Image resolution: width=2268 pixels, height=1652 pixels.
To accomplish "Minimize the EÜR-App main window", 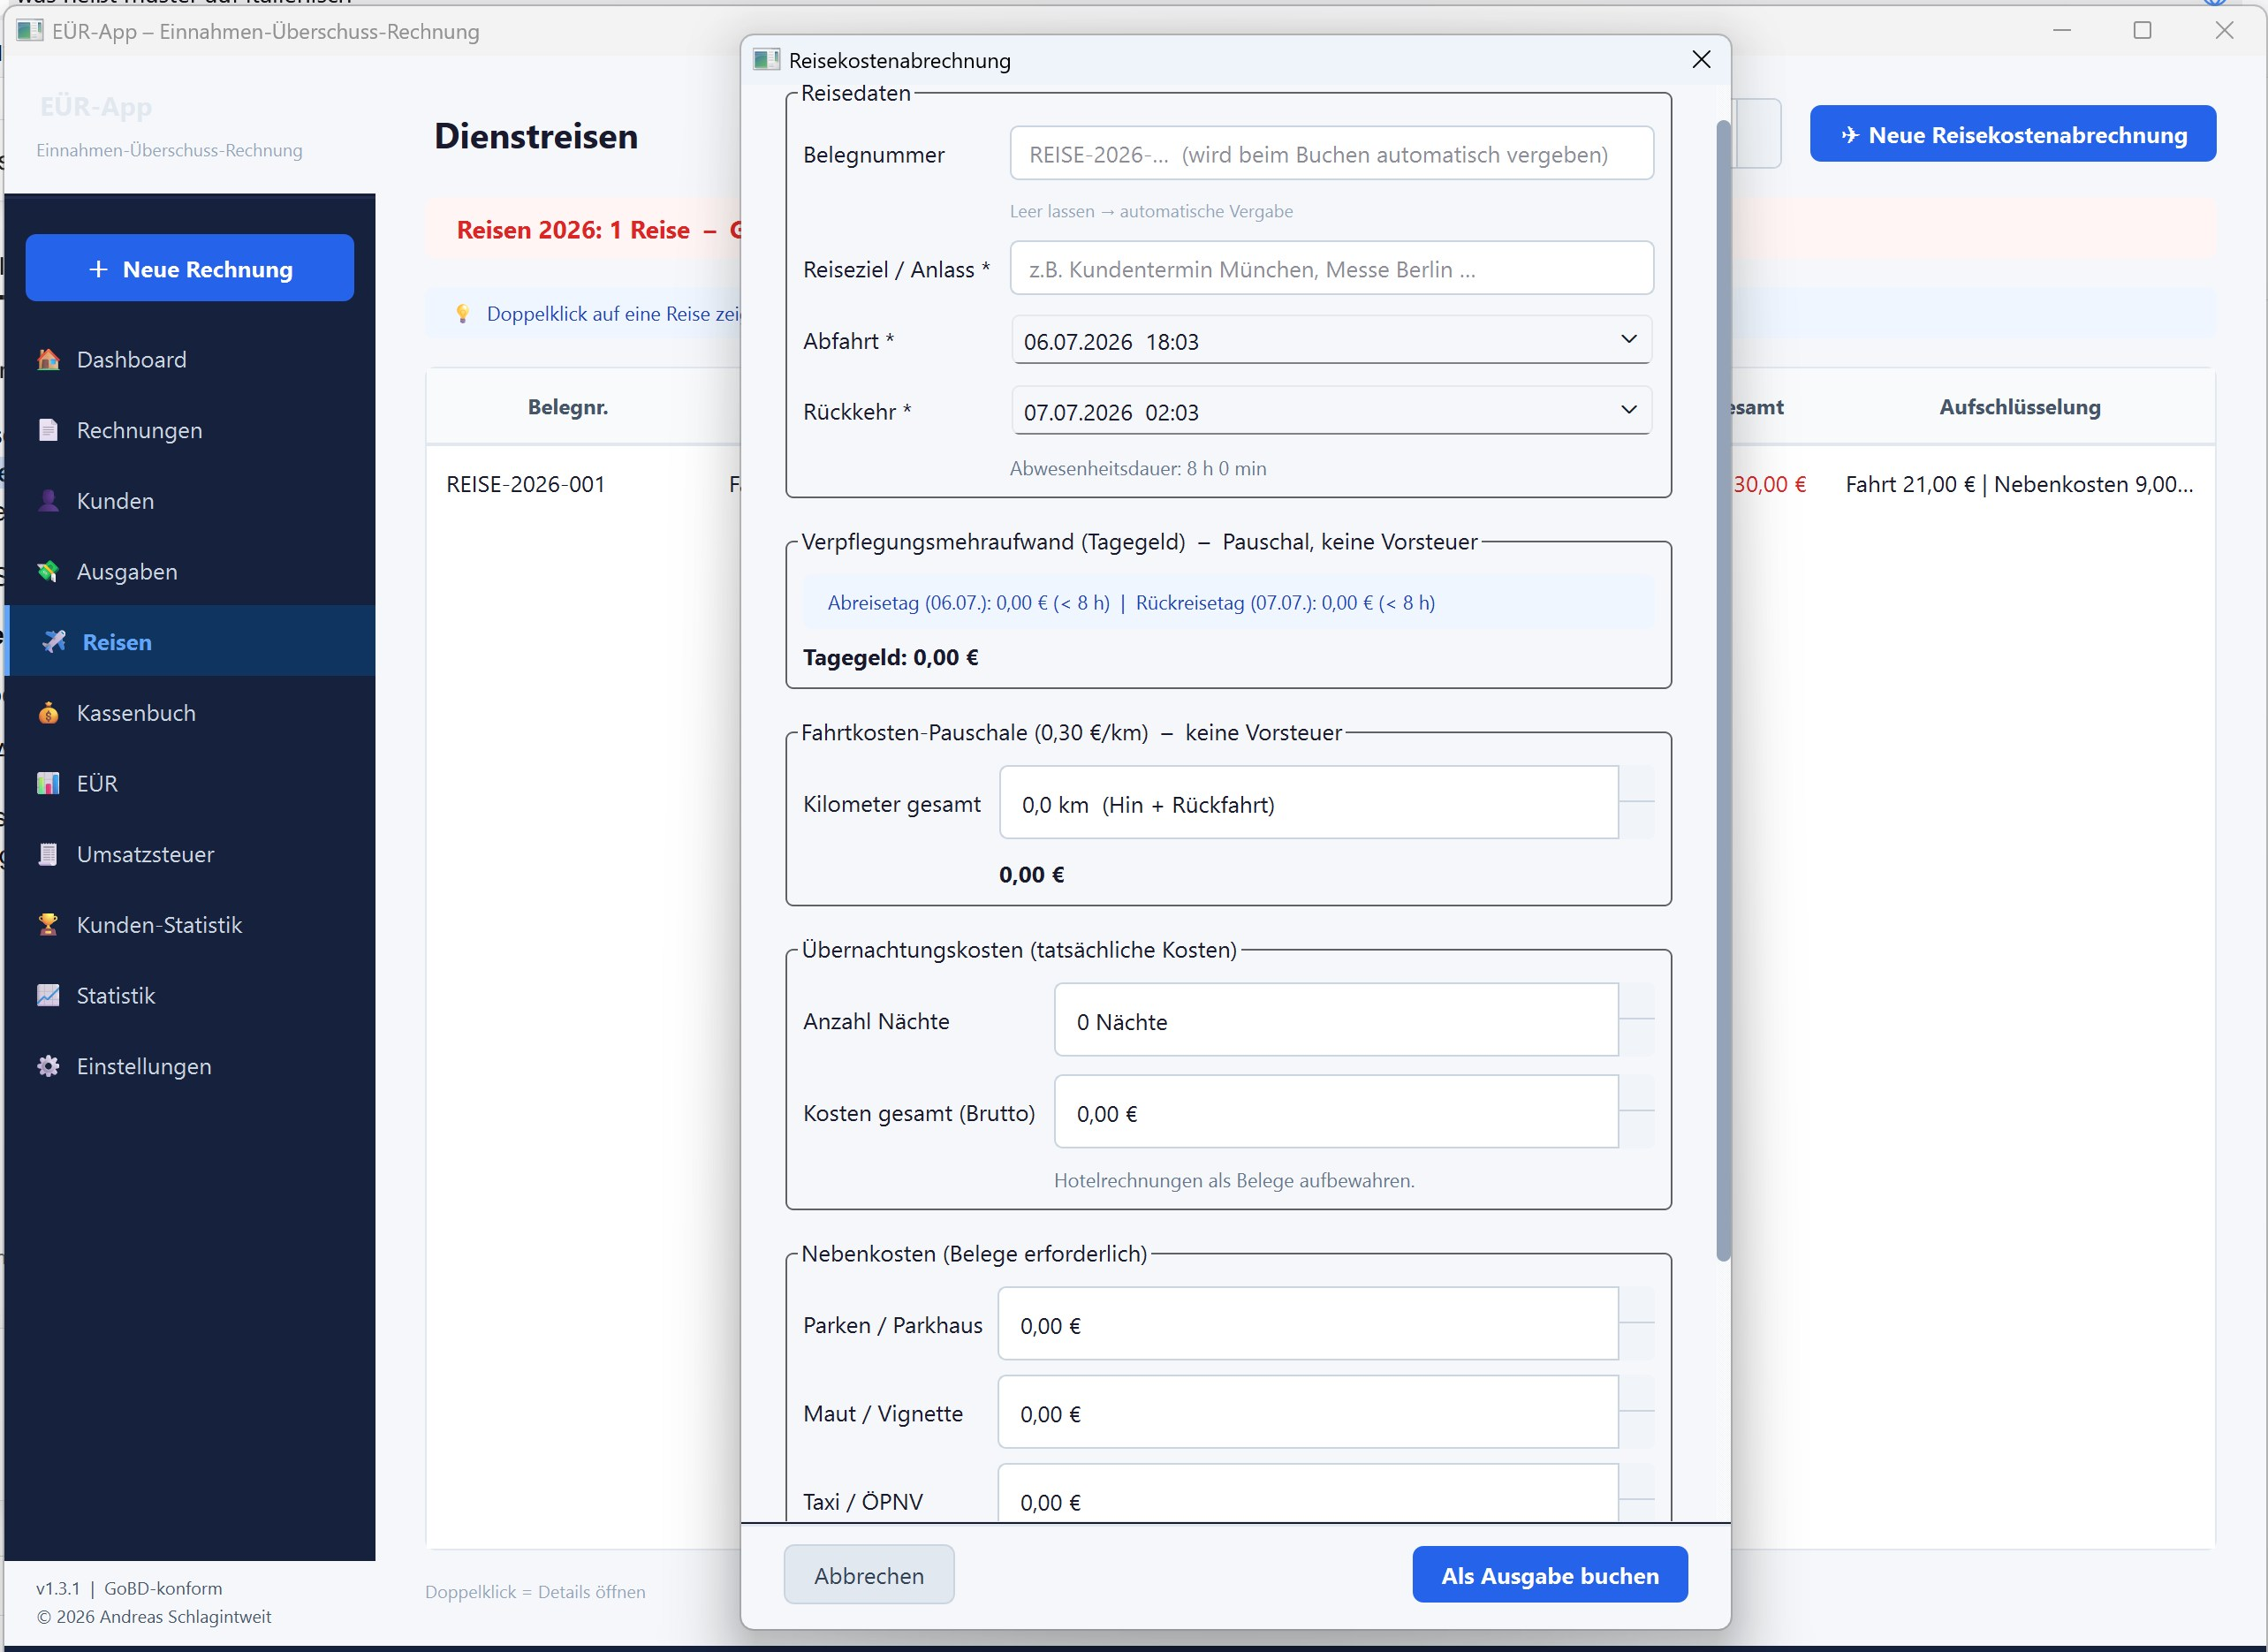I will coord(2061,30).
